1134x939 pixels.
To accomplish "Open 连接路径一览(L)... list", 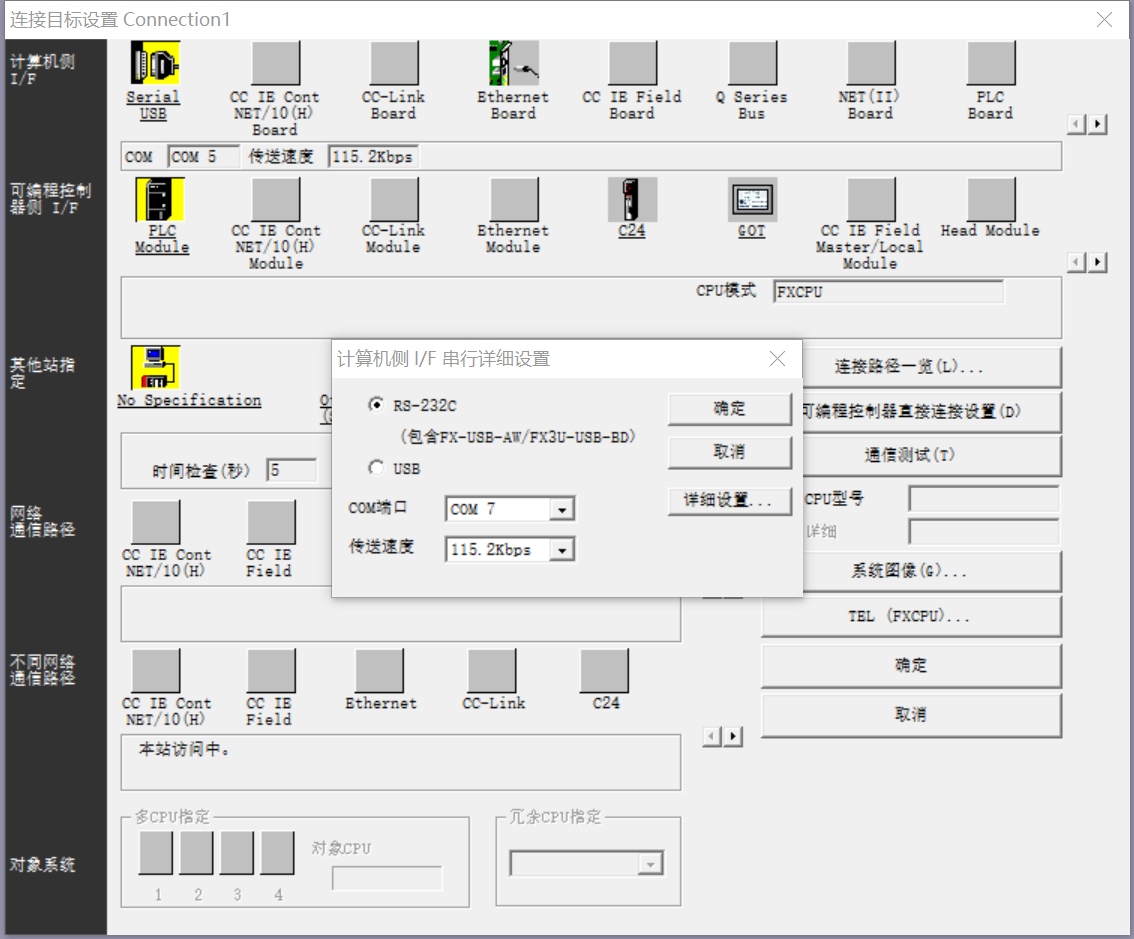I will point(910,367).
